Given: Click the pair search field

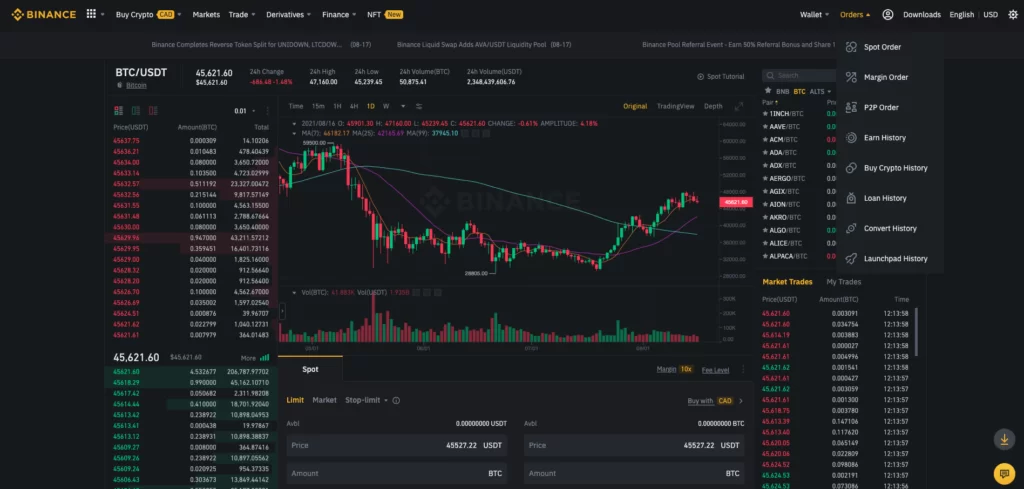Looking at the screenshot, I should 798,76.
